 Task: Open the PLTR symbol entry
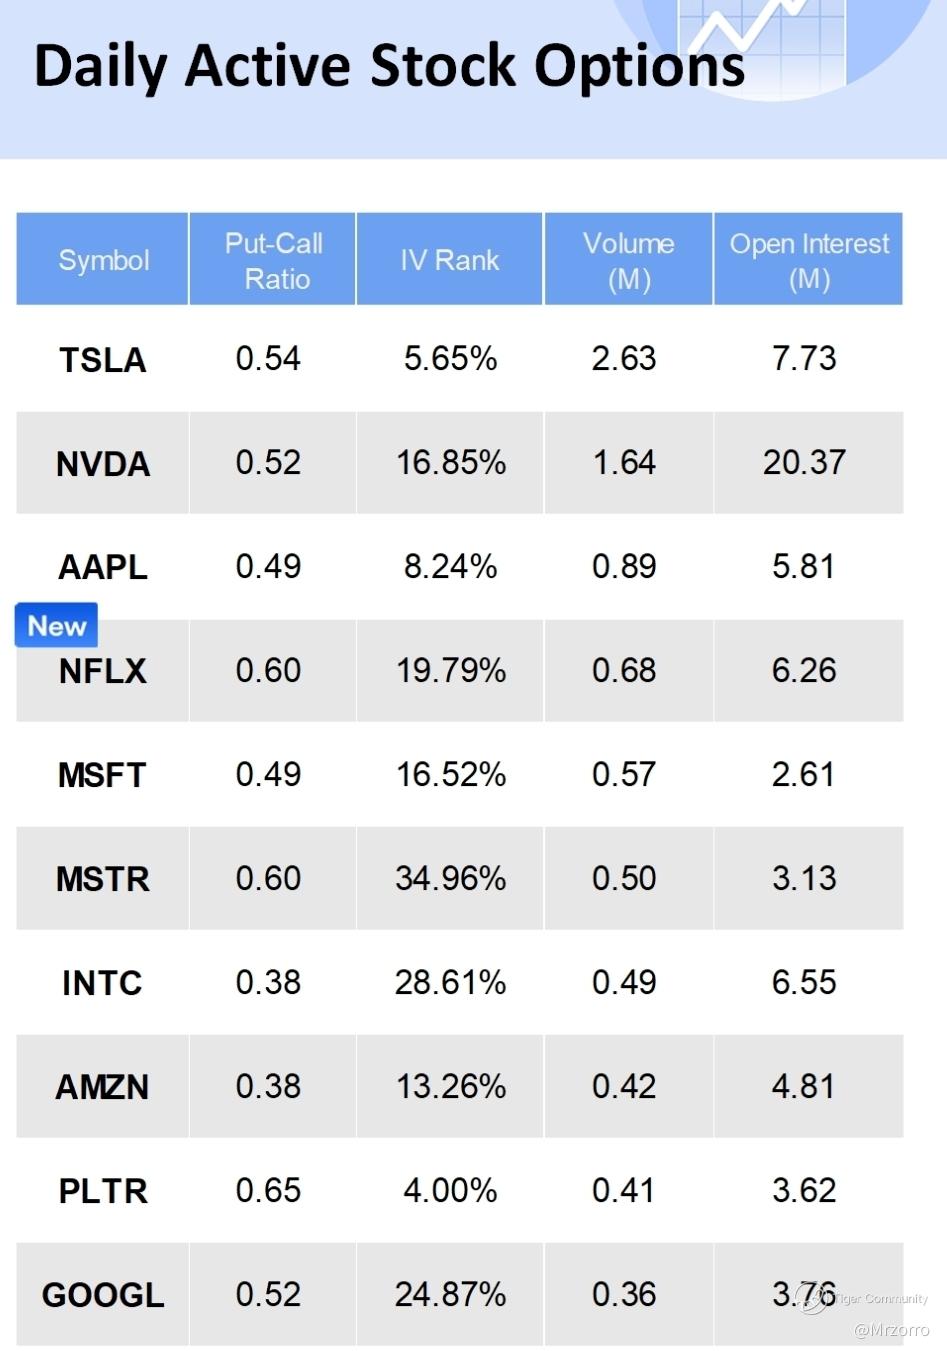click(103, 1192)
